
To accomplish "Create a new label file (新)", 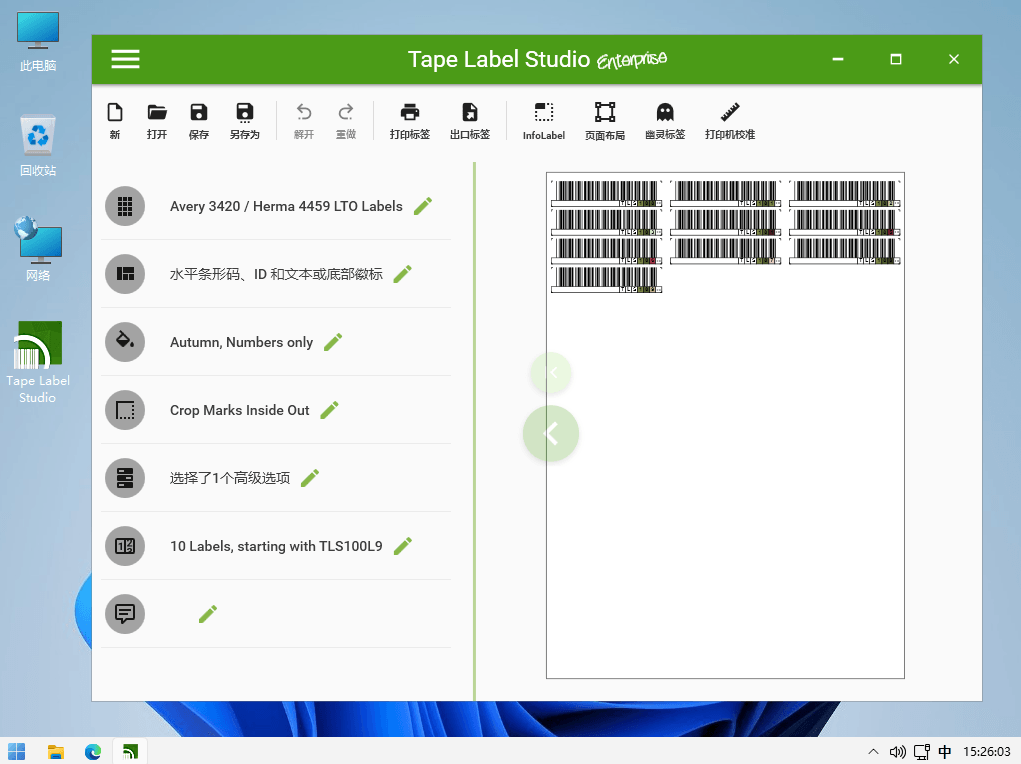I will (115, 120).
